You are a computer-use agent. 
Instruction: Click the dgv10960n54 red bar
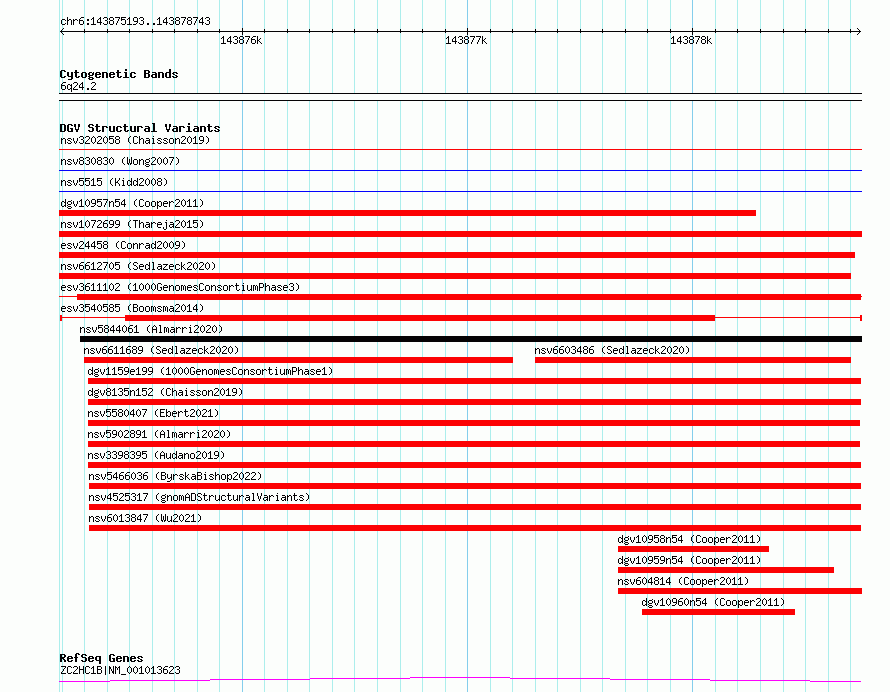[719, 612]
